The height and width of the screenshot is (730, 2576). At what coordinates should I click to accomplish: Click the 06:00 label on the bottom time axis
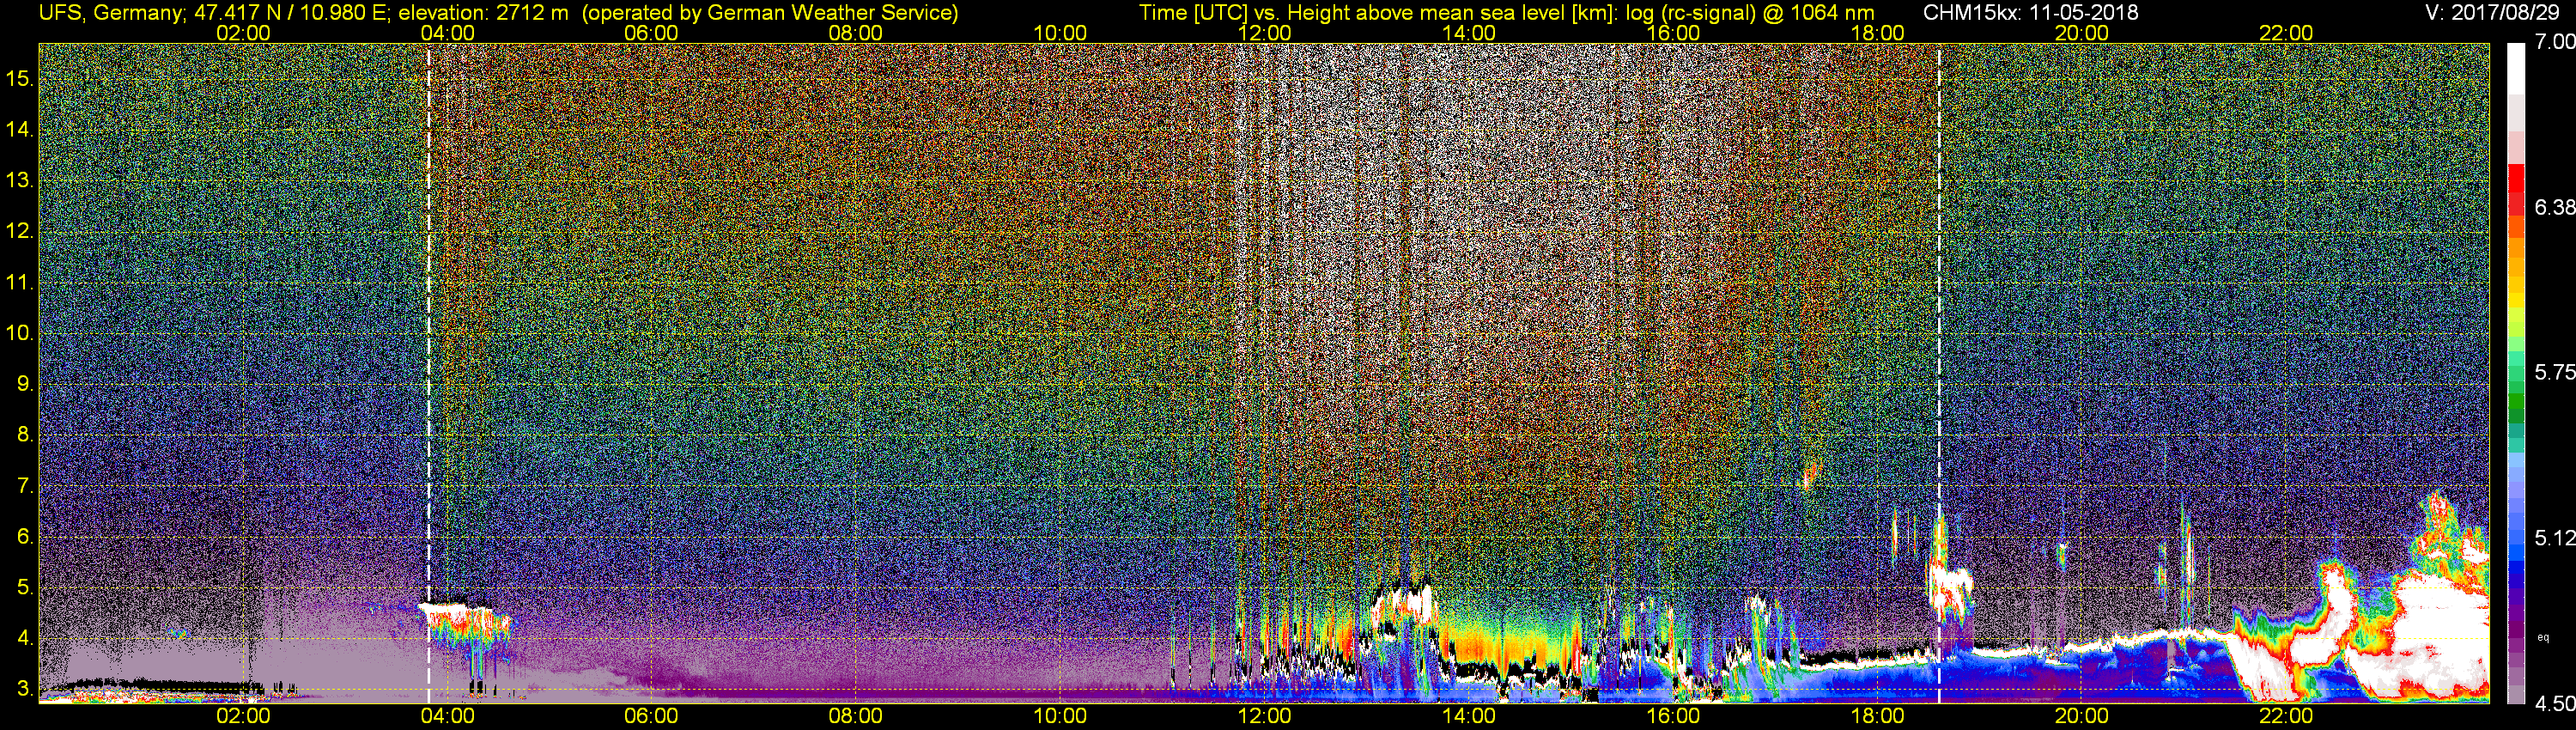click(651, 717)
